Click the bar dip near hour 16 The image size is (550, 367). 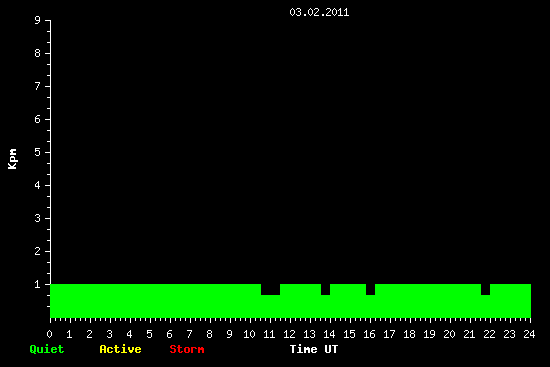pos(370,289)
